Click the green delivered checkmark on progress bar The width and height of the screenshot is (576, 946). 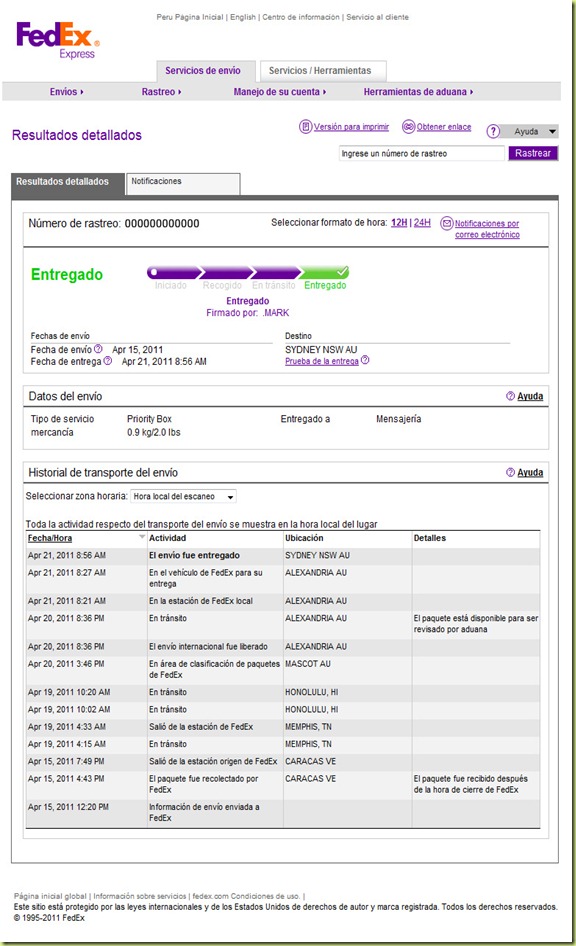pyautogui.click(x=342, y=271)
